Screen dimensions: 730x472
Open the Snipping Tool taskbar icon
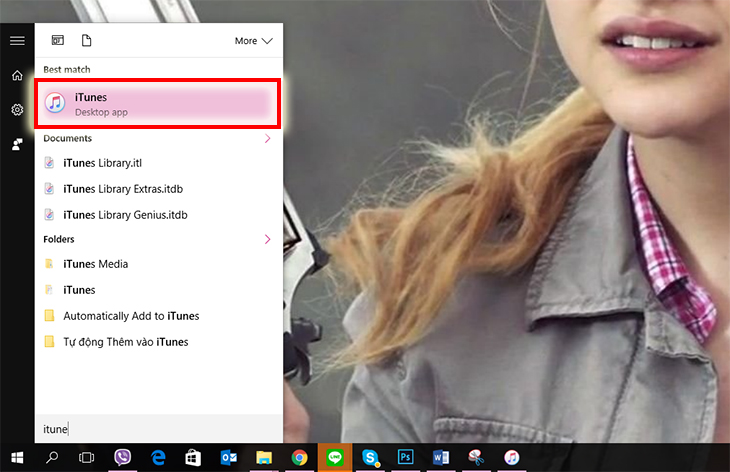tap(476, 458)
